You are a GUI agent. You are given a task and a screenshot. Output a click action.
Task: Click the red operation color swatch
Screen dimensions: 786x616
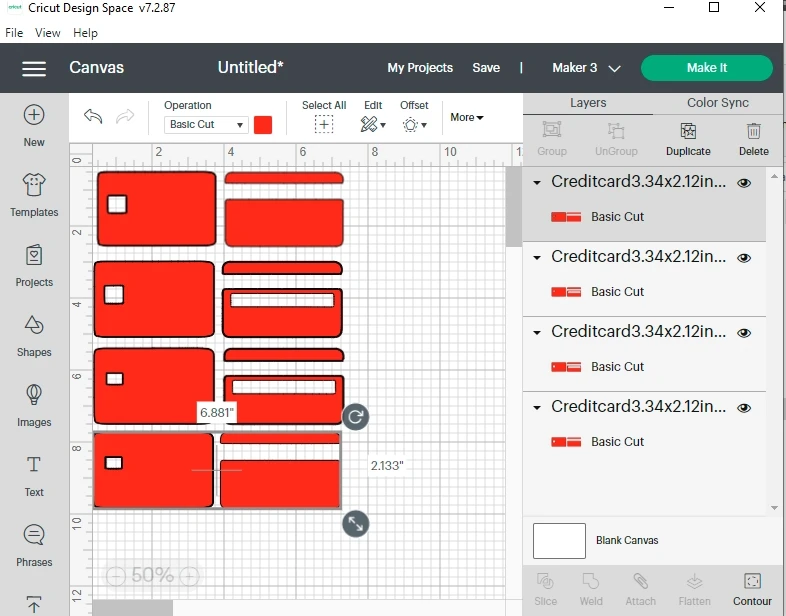click(263, 125)
